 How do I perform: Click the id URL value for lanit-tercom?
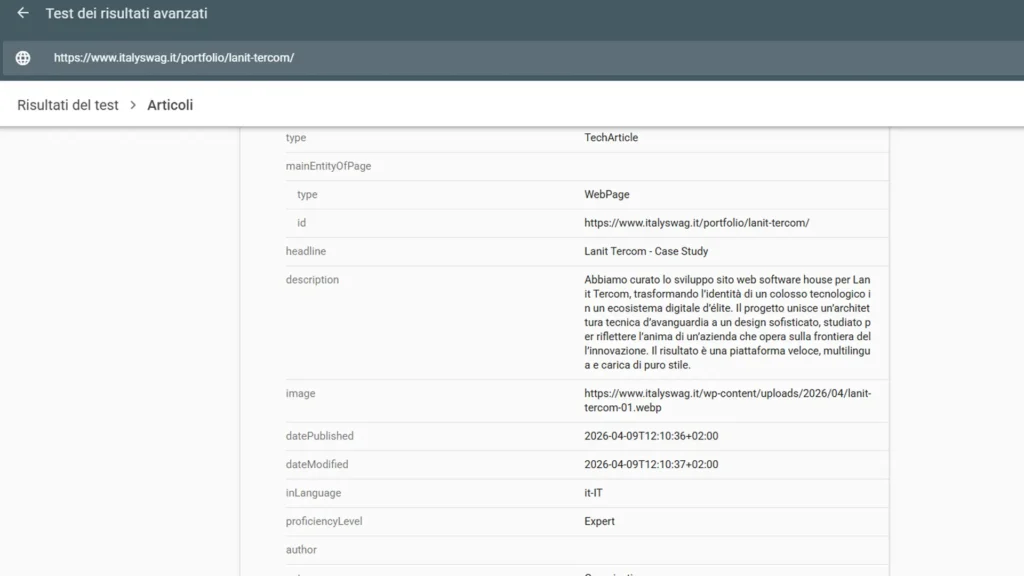pos(696,223)
